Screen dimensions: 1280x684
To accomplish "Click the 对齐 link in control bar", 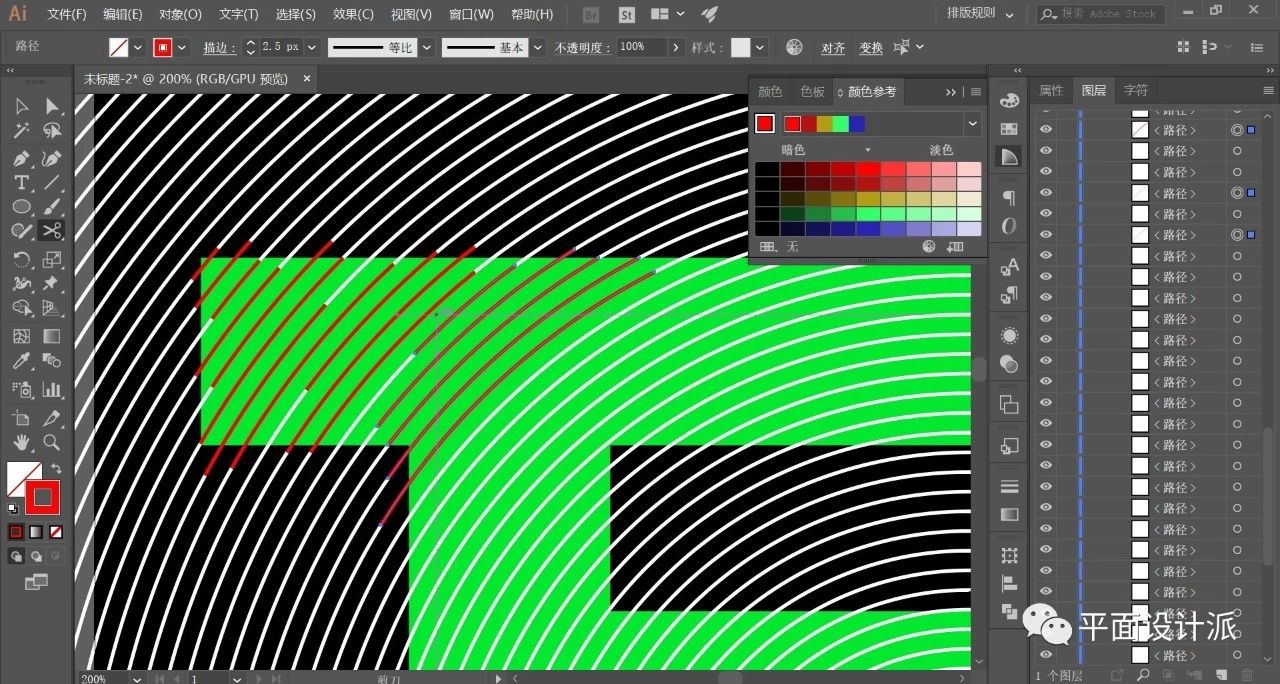I will click(x=833, y=48).
